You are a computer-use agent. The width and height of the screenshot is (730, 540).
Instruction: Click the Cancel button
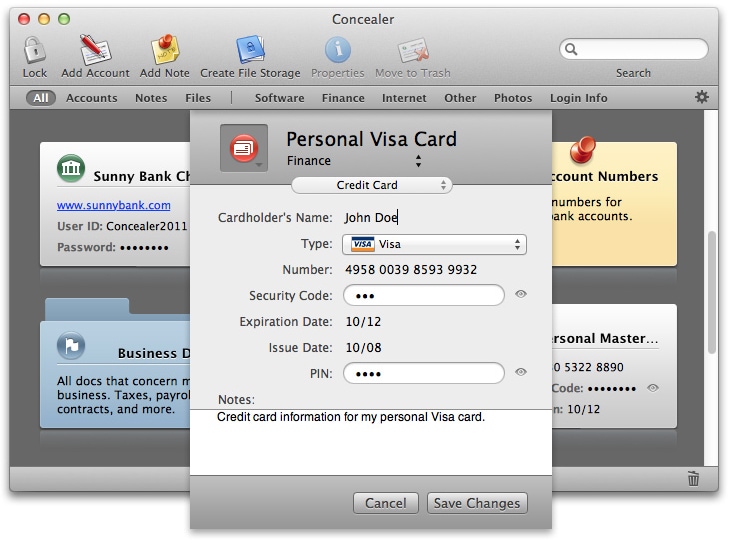click(385, 503)
